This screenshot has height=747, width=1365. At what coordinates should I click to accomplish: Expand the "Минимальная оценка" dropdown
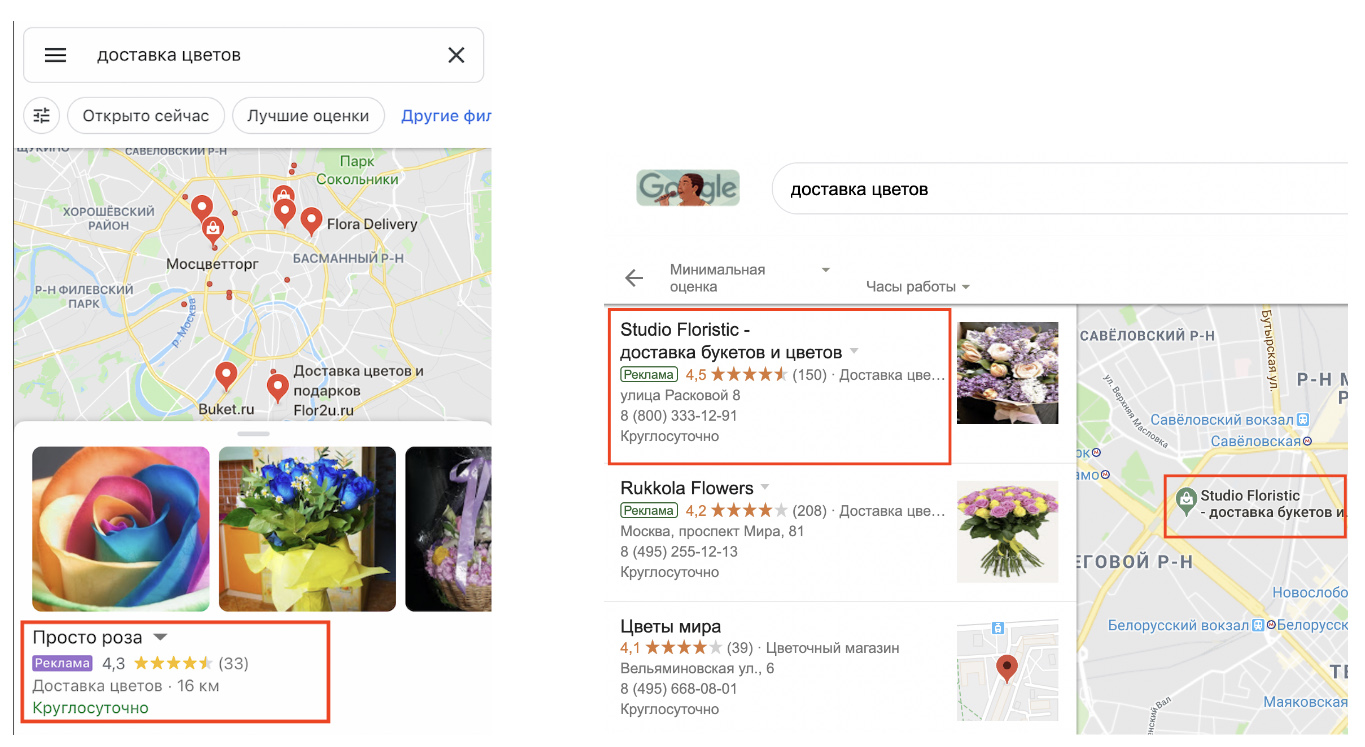(x=750, y=278)
